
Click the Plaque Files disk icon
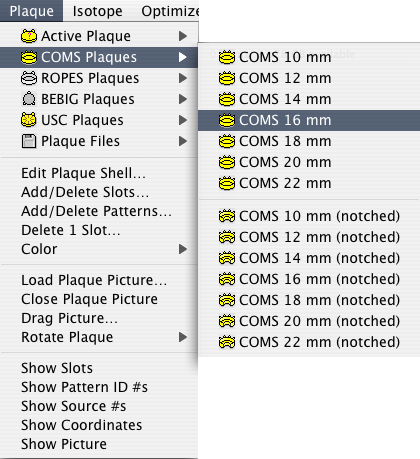[x=29, y=141]
